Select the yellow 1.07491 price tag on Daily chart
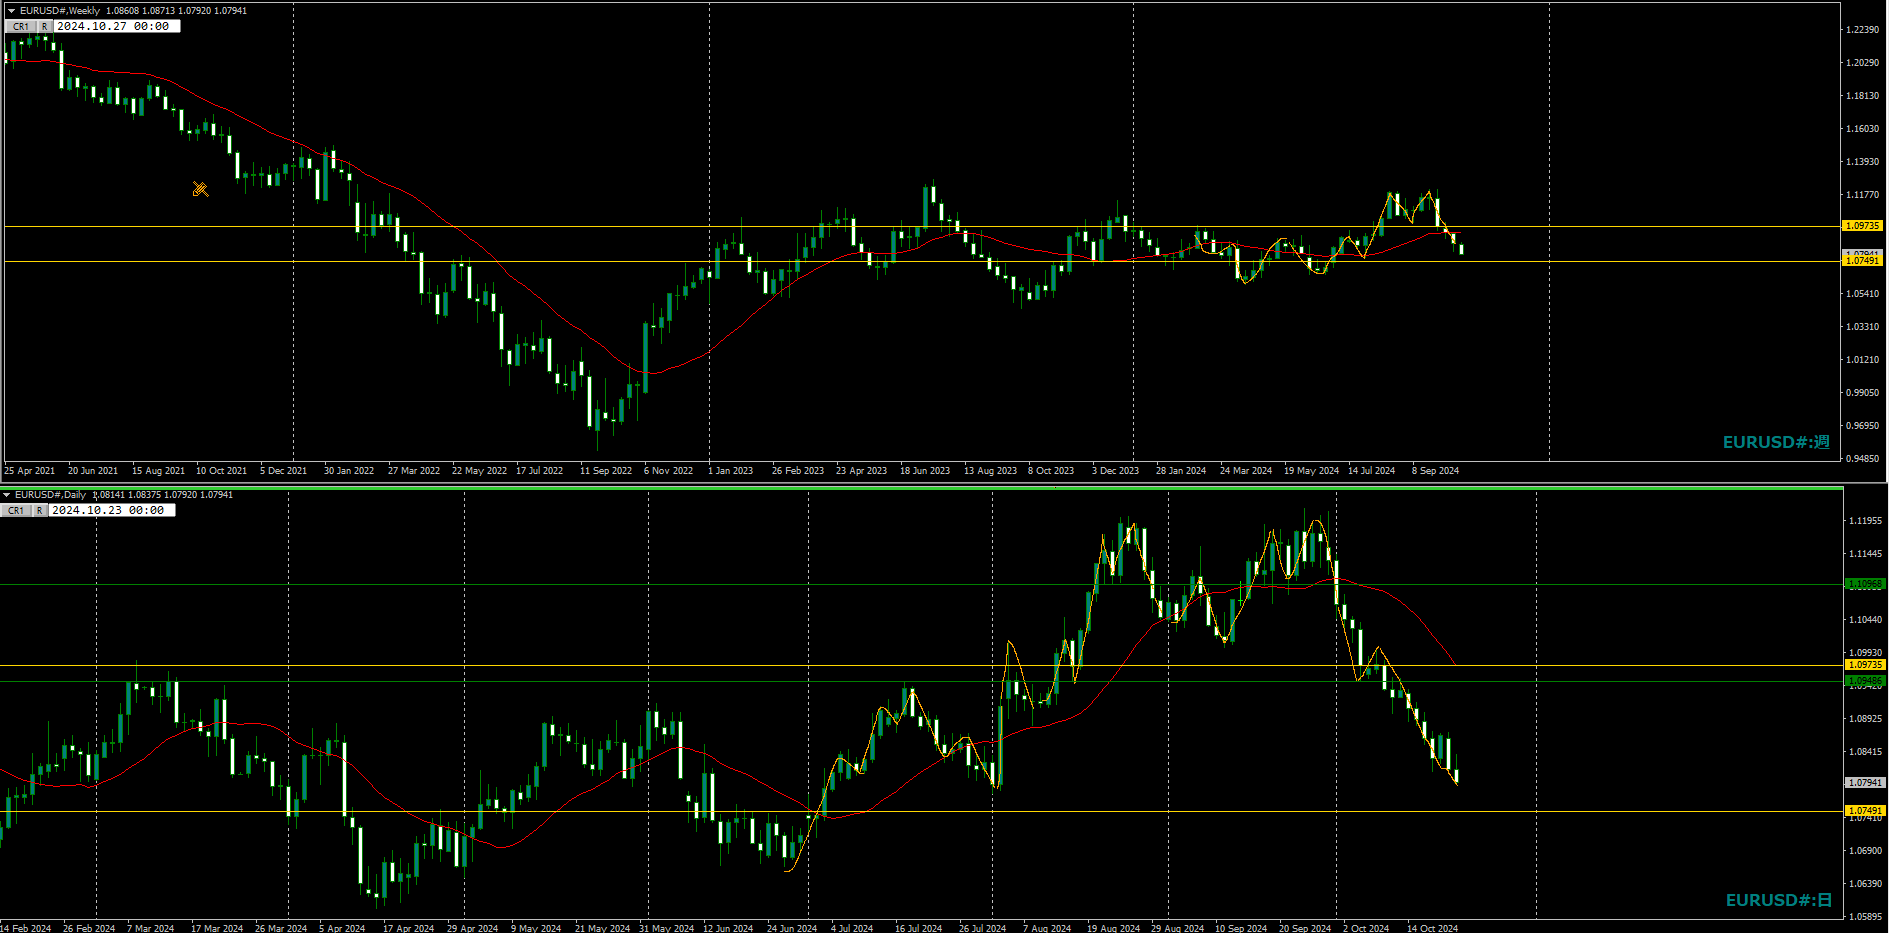This screenshot has width=1889, height=933. [1865, 811]
